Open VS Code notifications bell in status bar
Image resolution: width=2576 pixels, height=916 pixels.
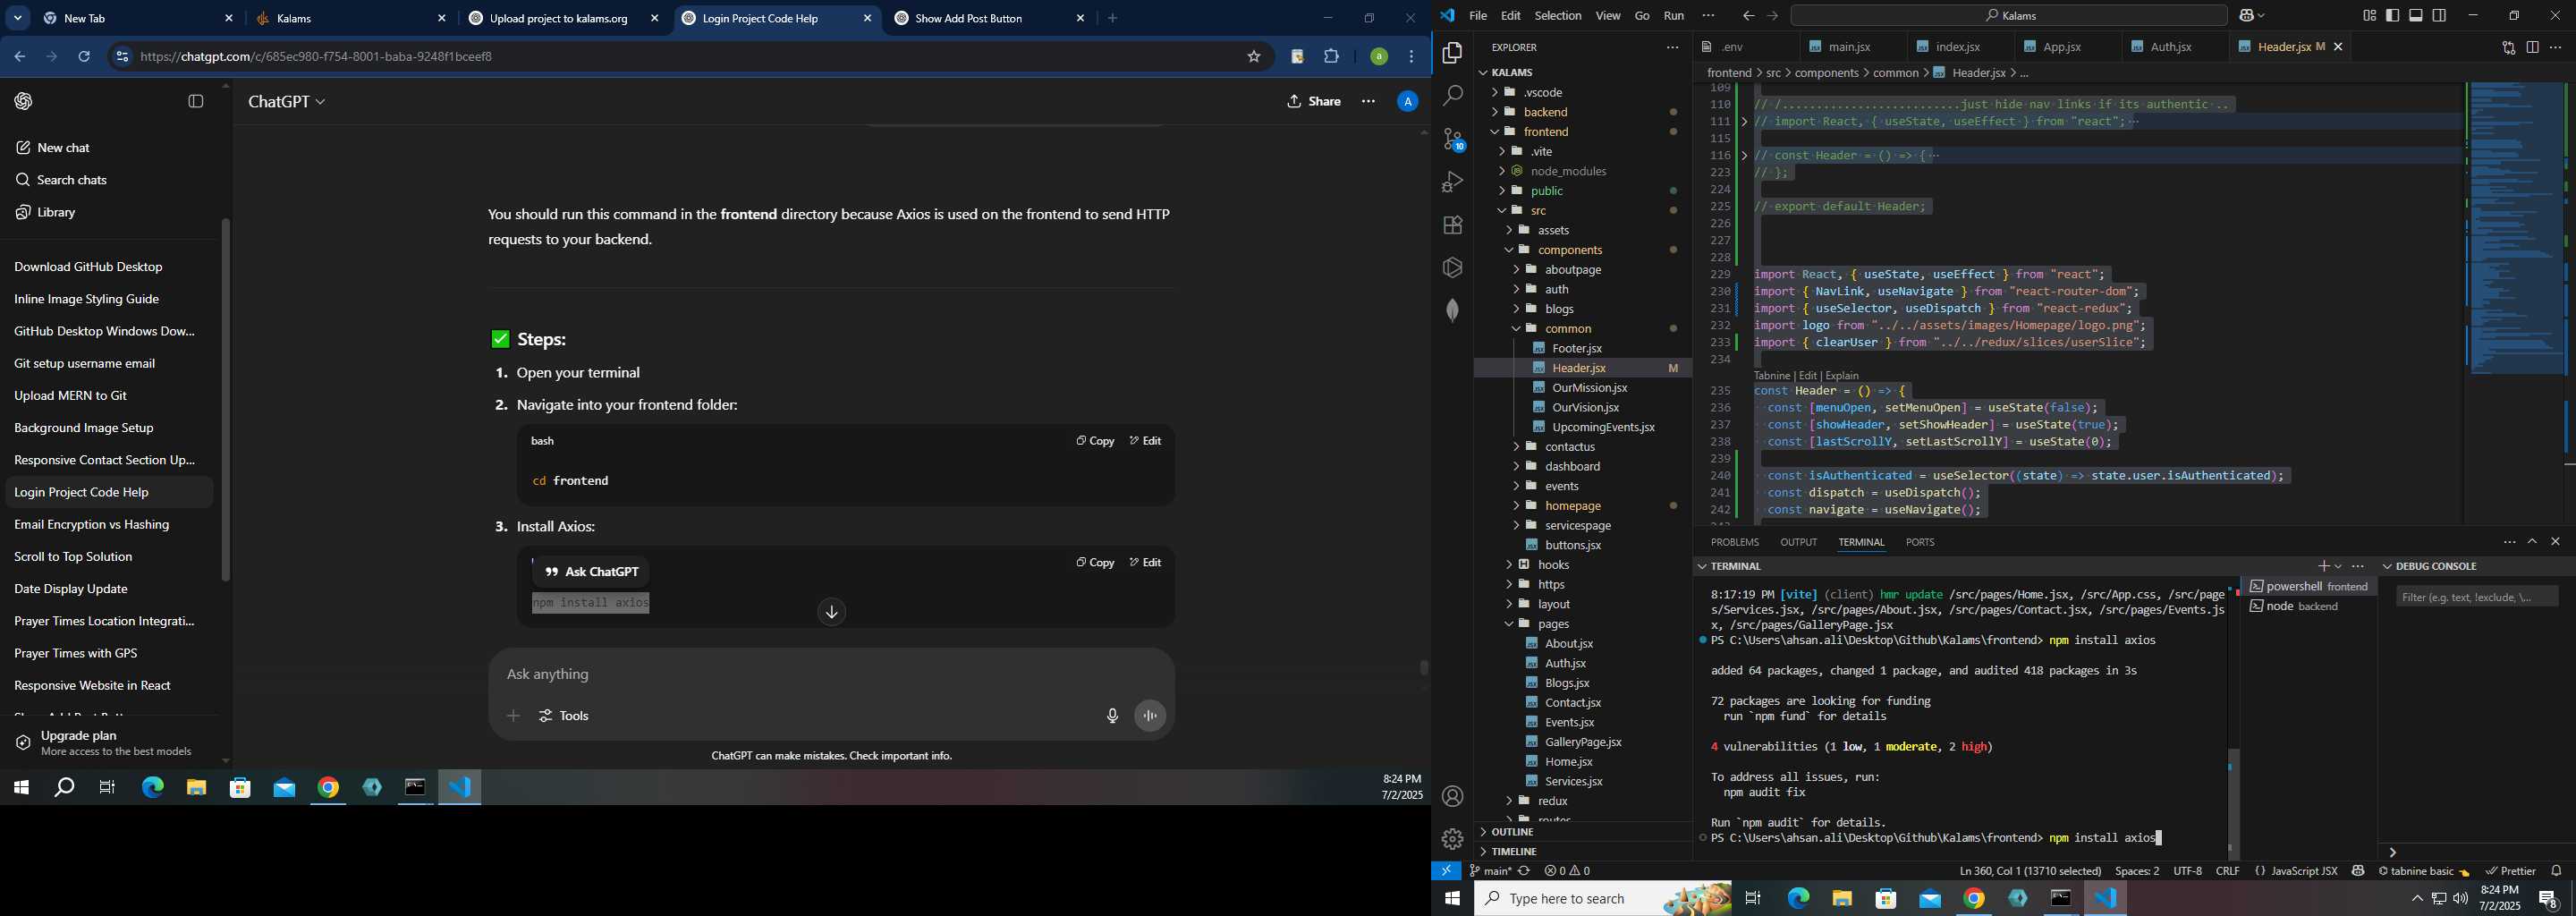click(x=2556, y=871)
